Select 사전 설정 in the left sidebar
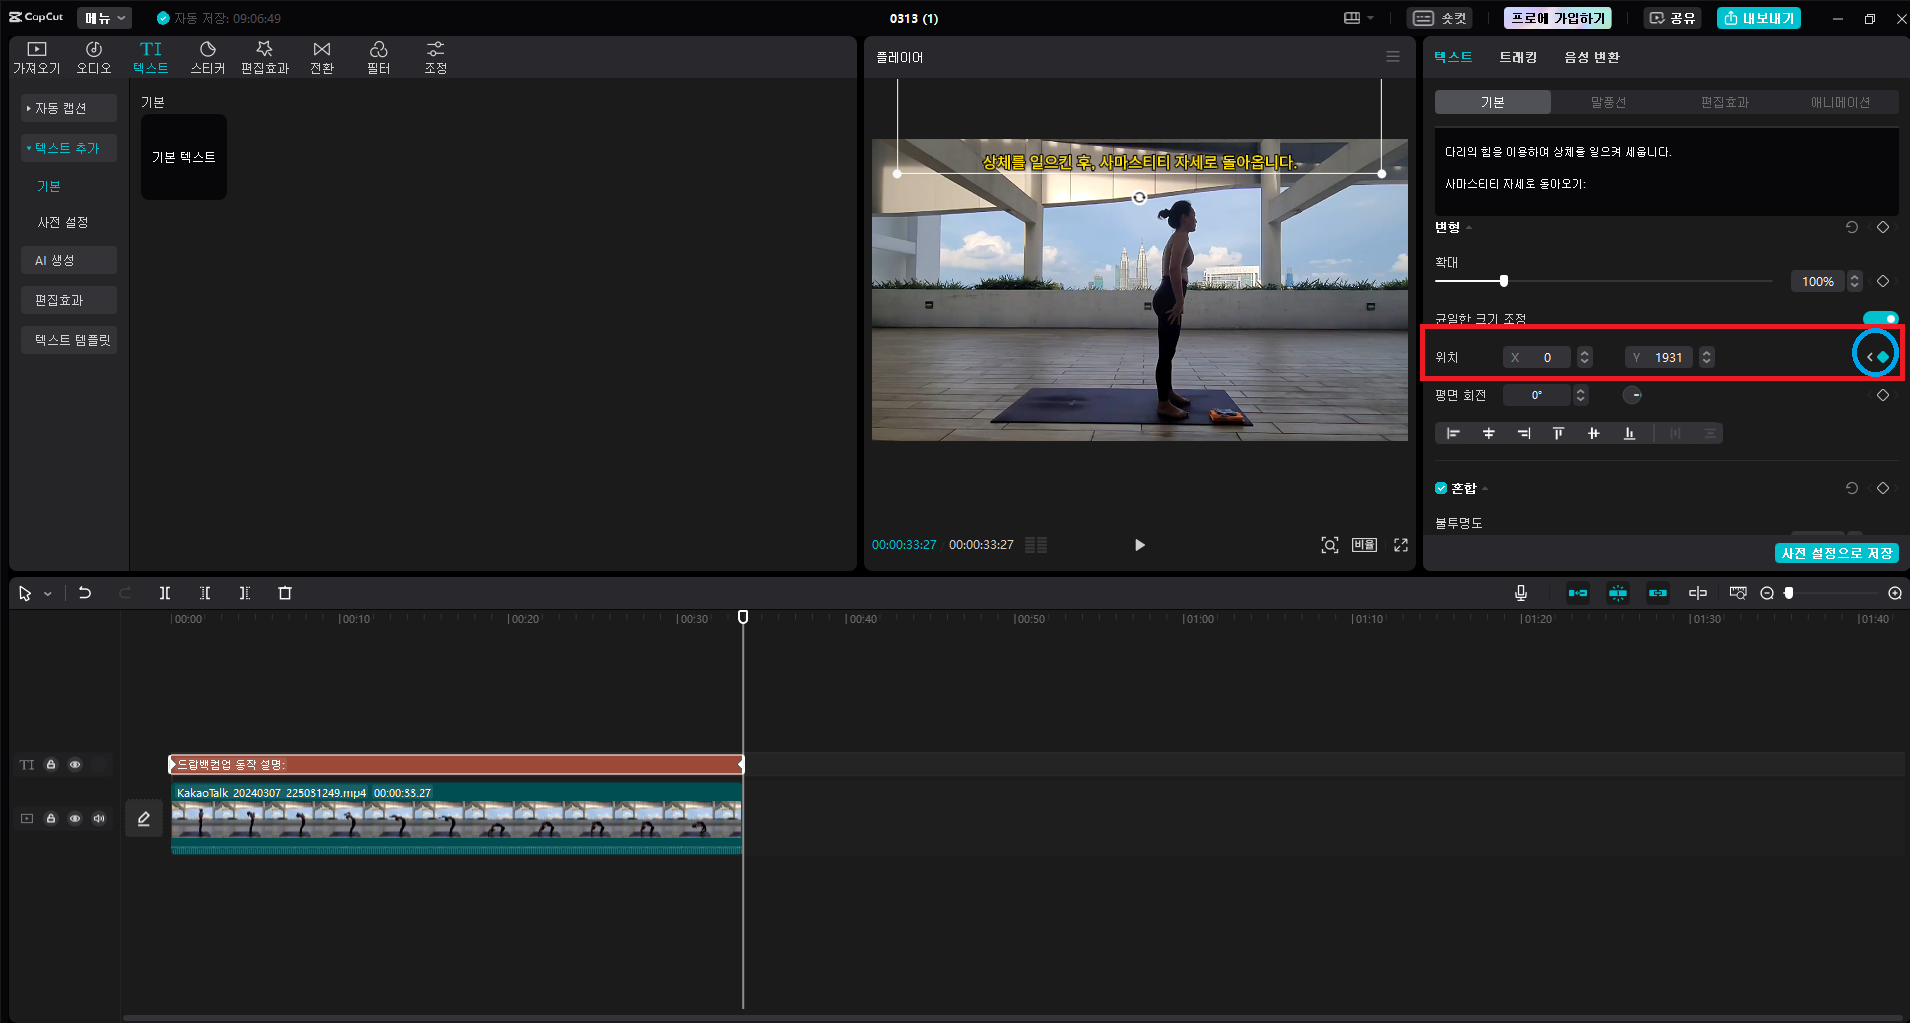This screenshot has height=1023, width=1910. click(x=63, y=222)
